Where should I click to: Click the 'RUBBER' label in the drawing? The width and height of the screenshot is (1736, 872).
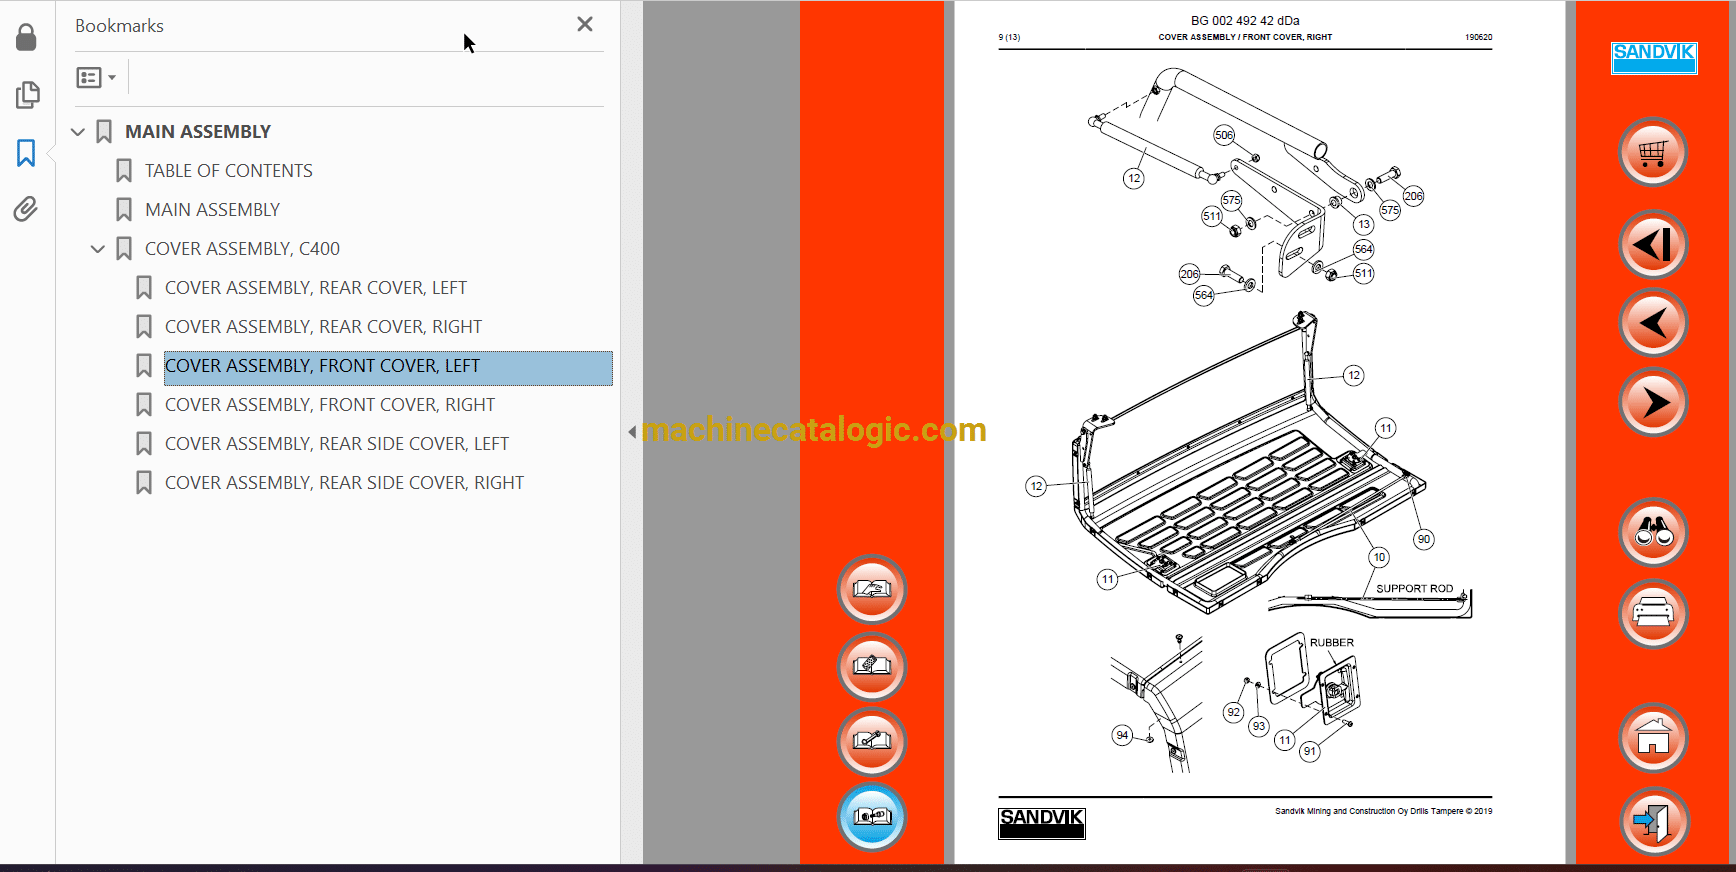[x=1332, y=643]
